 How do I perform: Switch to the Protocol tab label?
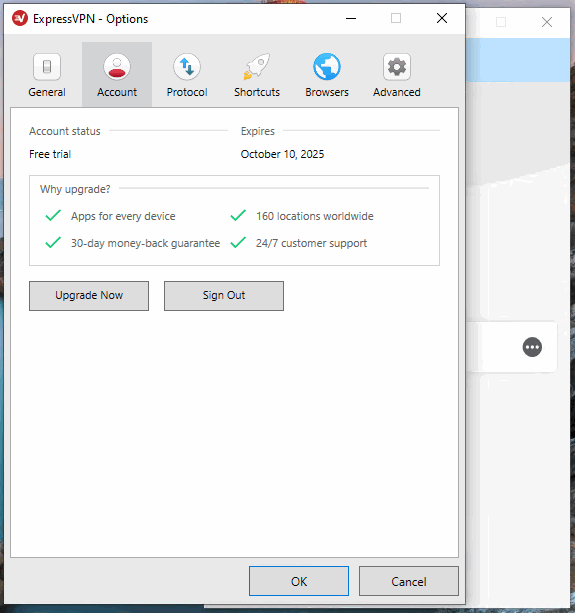pos(187,92)
